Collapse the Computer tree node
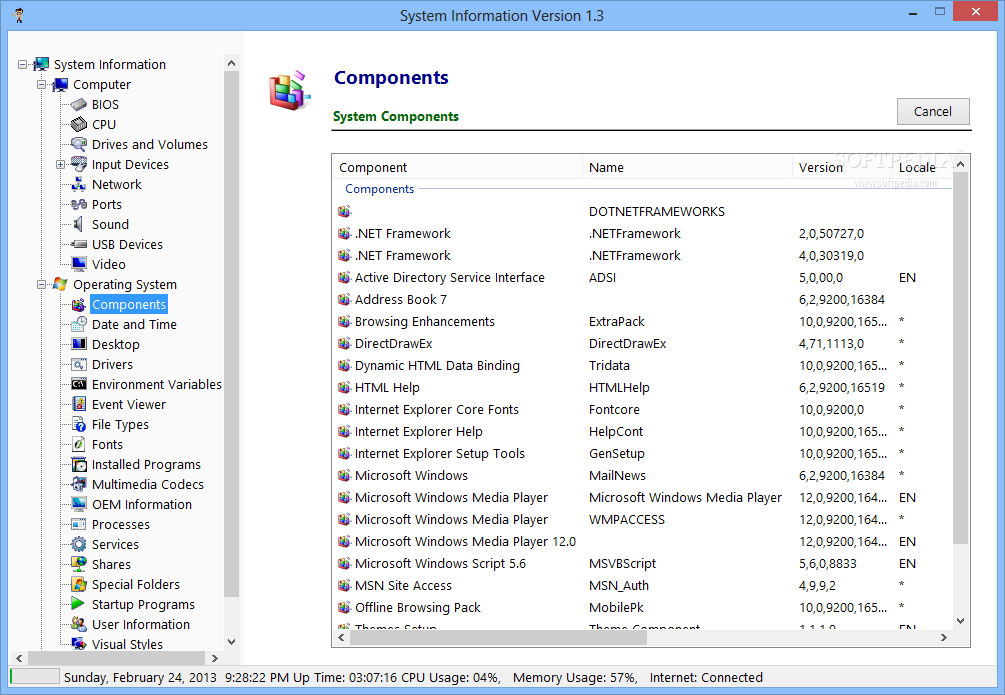1005x695 pixels. tap(42, 85)
